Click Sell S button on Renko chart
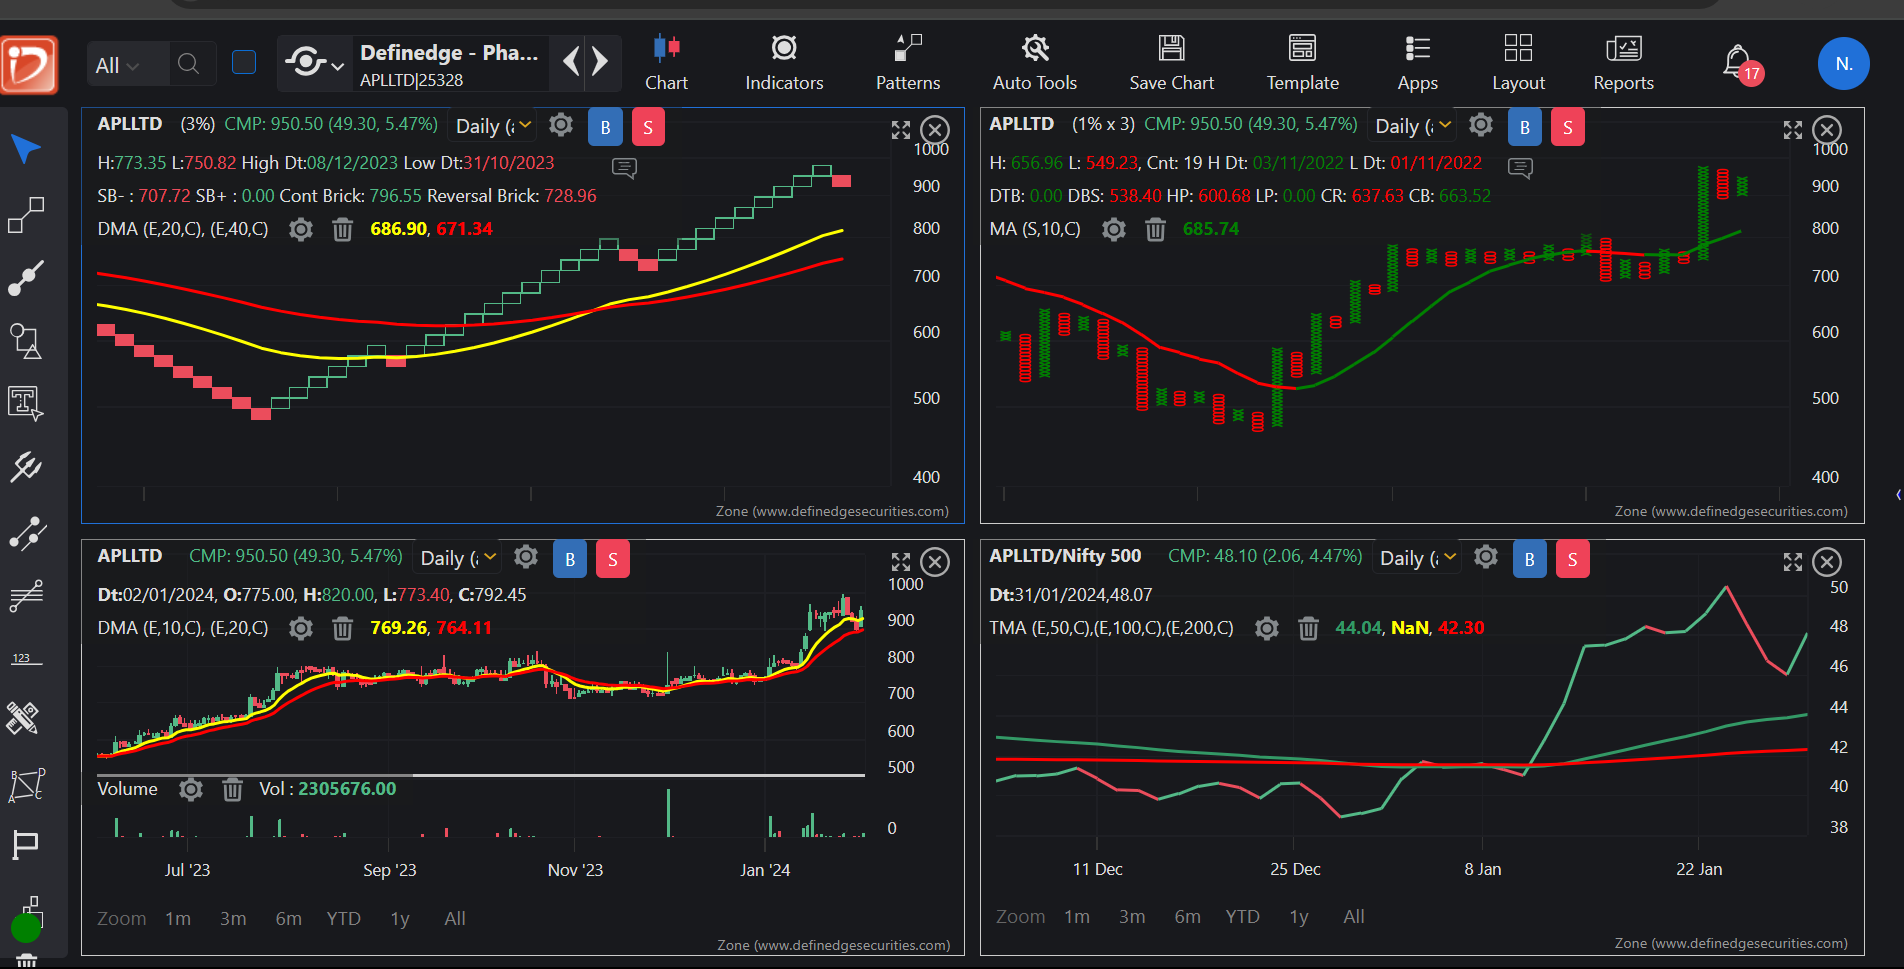 tap(648, 127)
